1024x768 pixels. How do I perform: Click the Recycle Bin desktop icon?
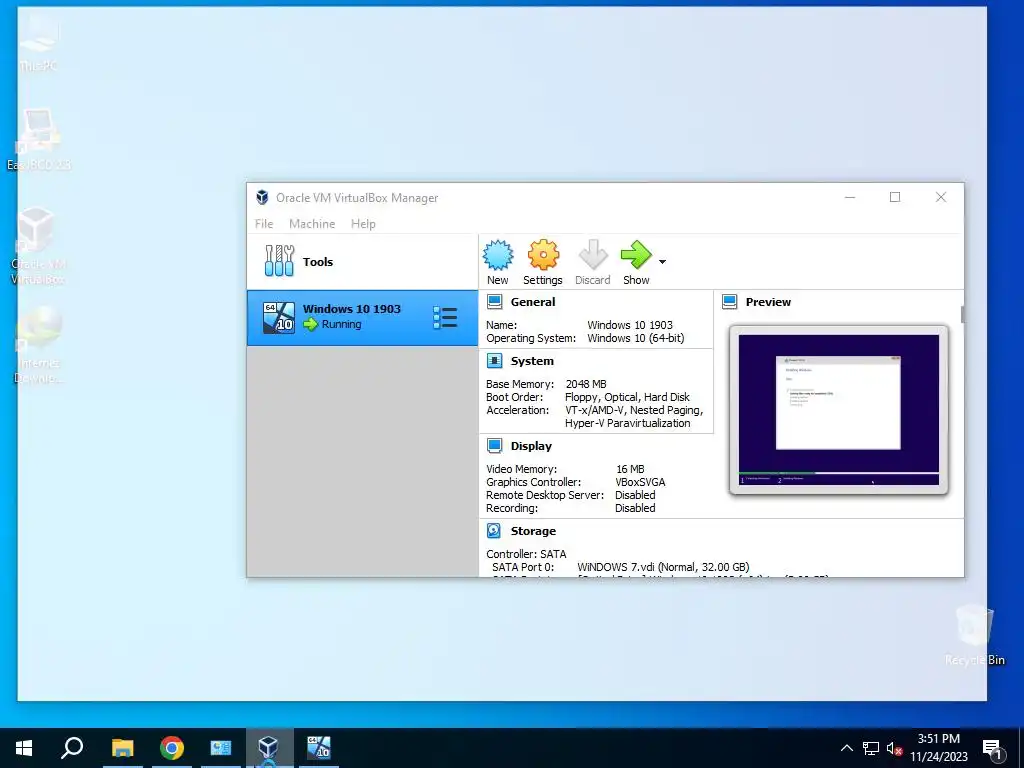[974, 634]
